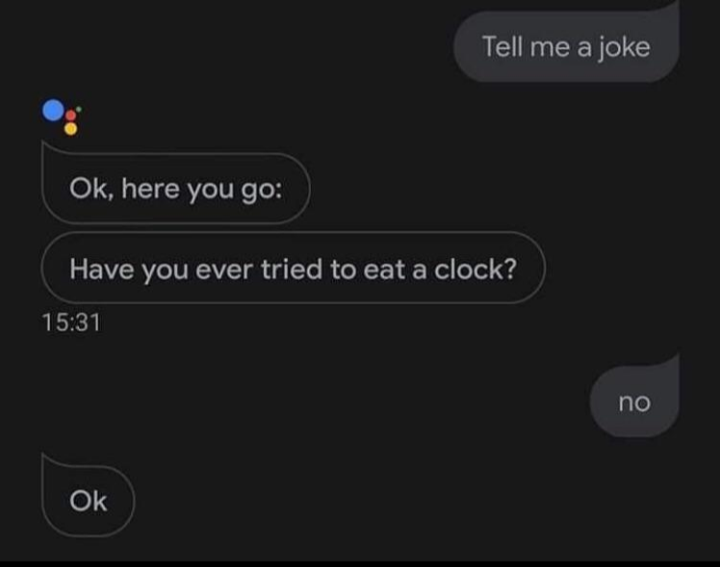
Task: Select the "Tell me a joke" message bubble
Action: [566, 47]
